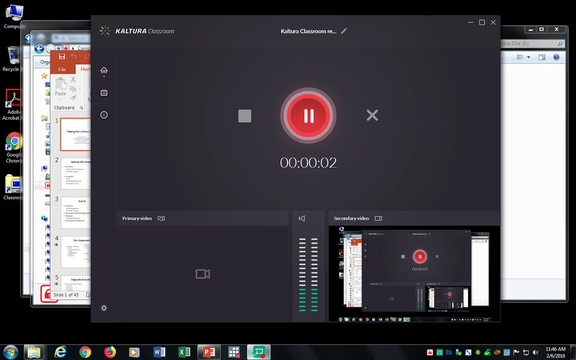Select slide 2 thumbnail in PowerPoint
The image size is (576, 360).
pos(76,173)
